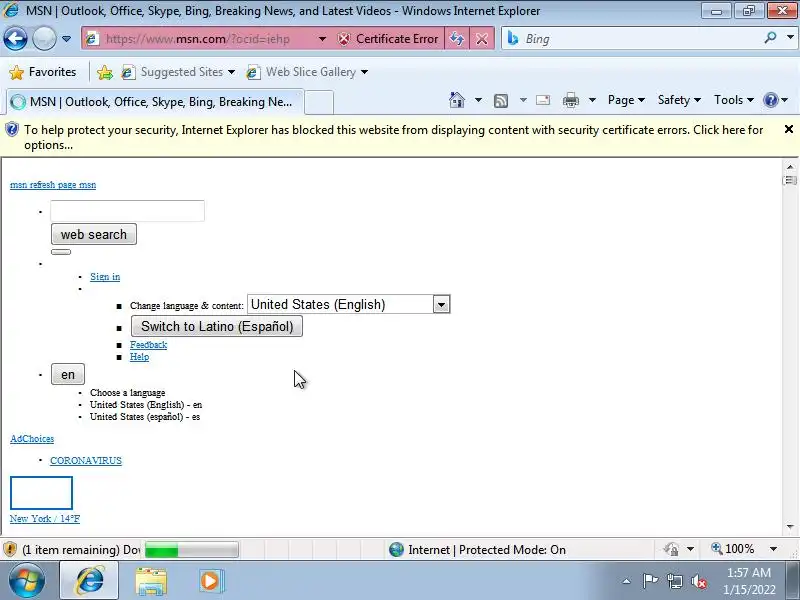Open the United States (English) language dropdown
800x600 pixels.
pos(348,305)
